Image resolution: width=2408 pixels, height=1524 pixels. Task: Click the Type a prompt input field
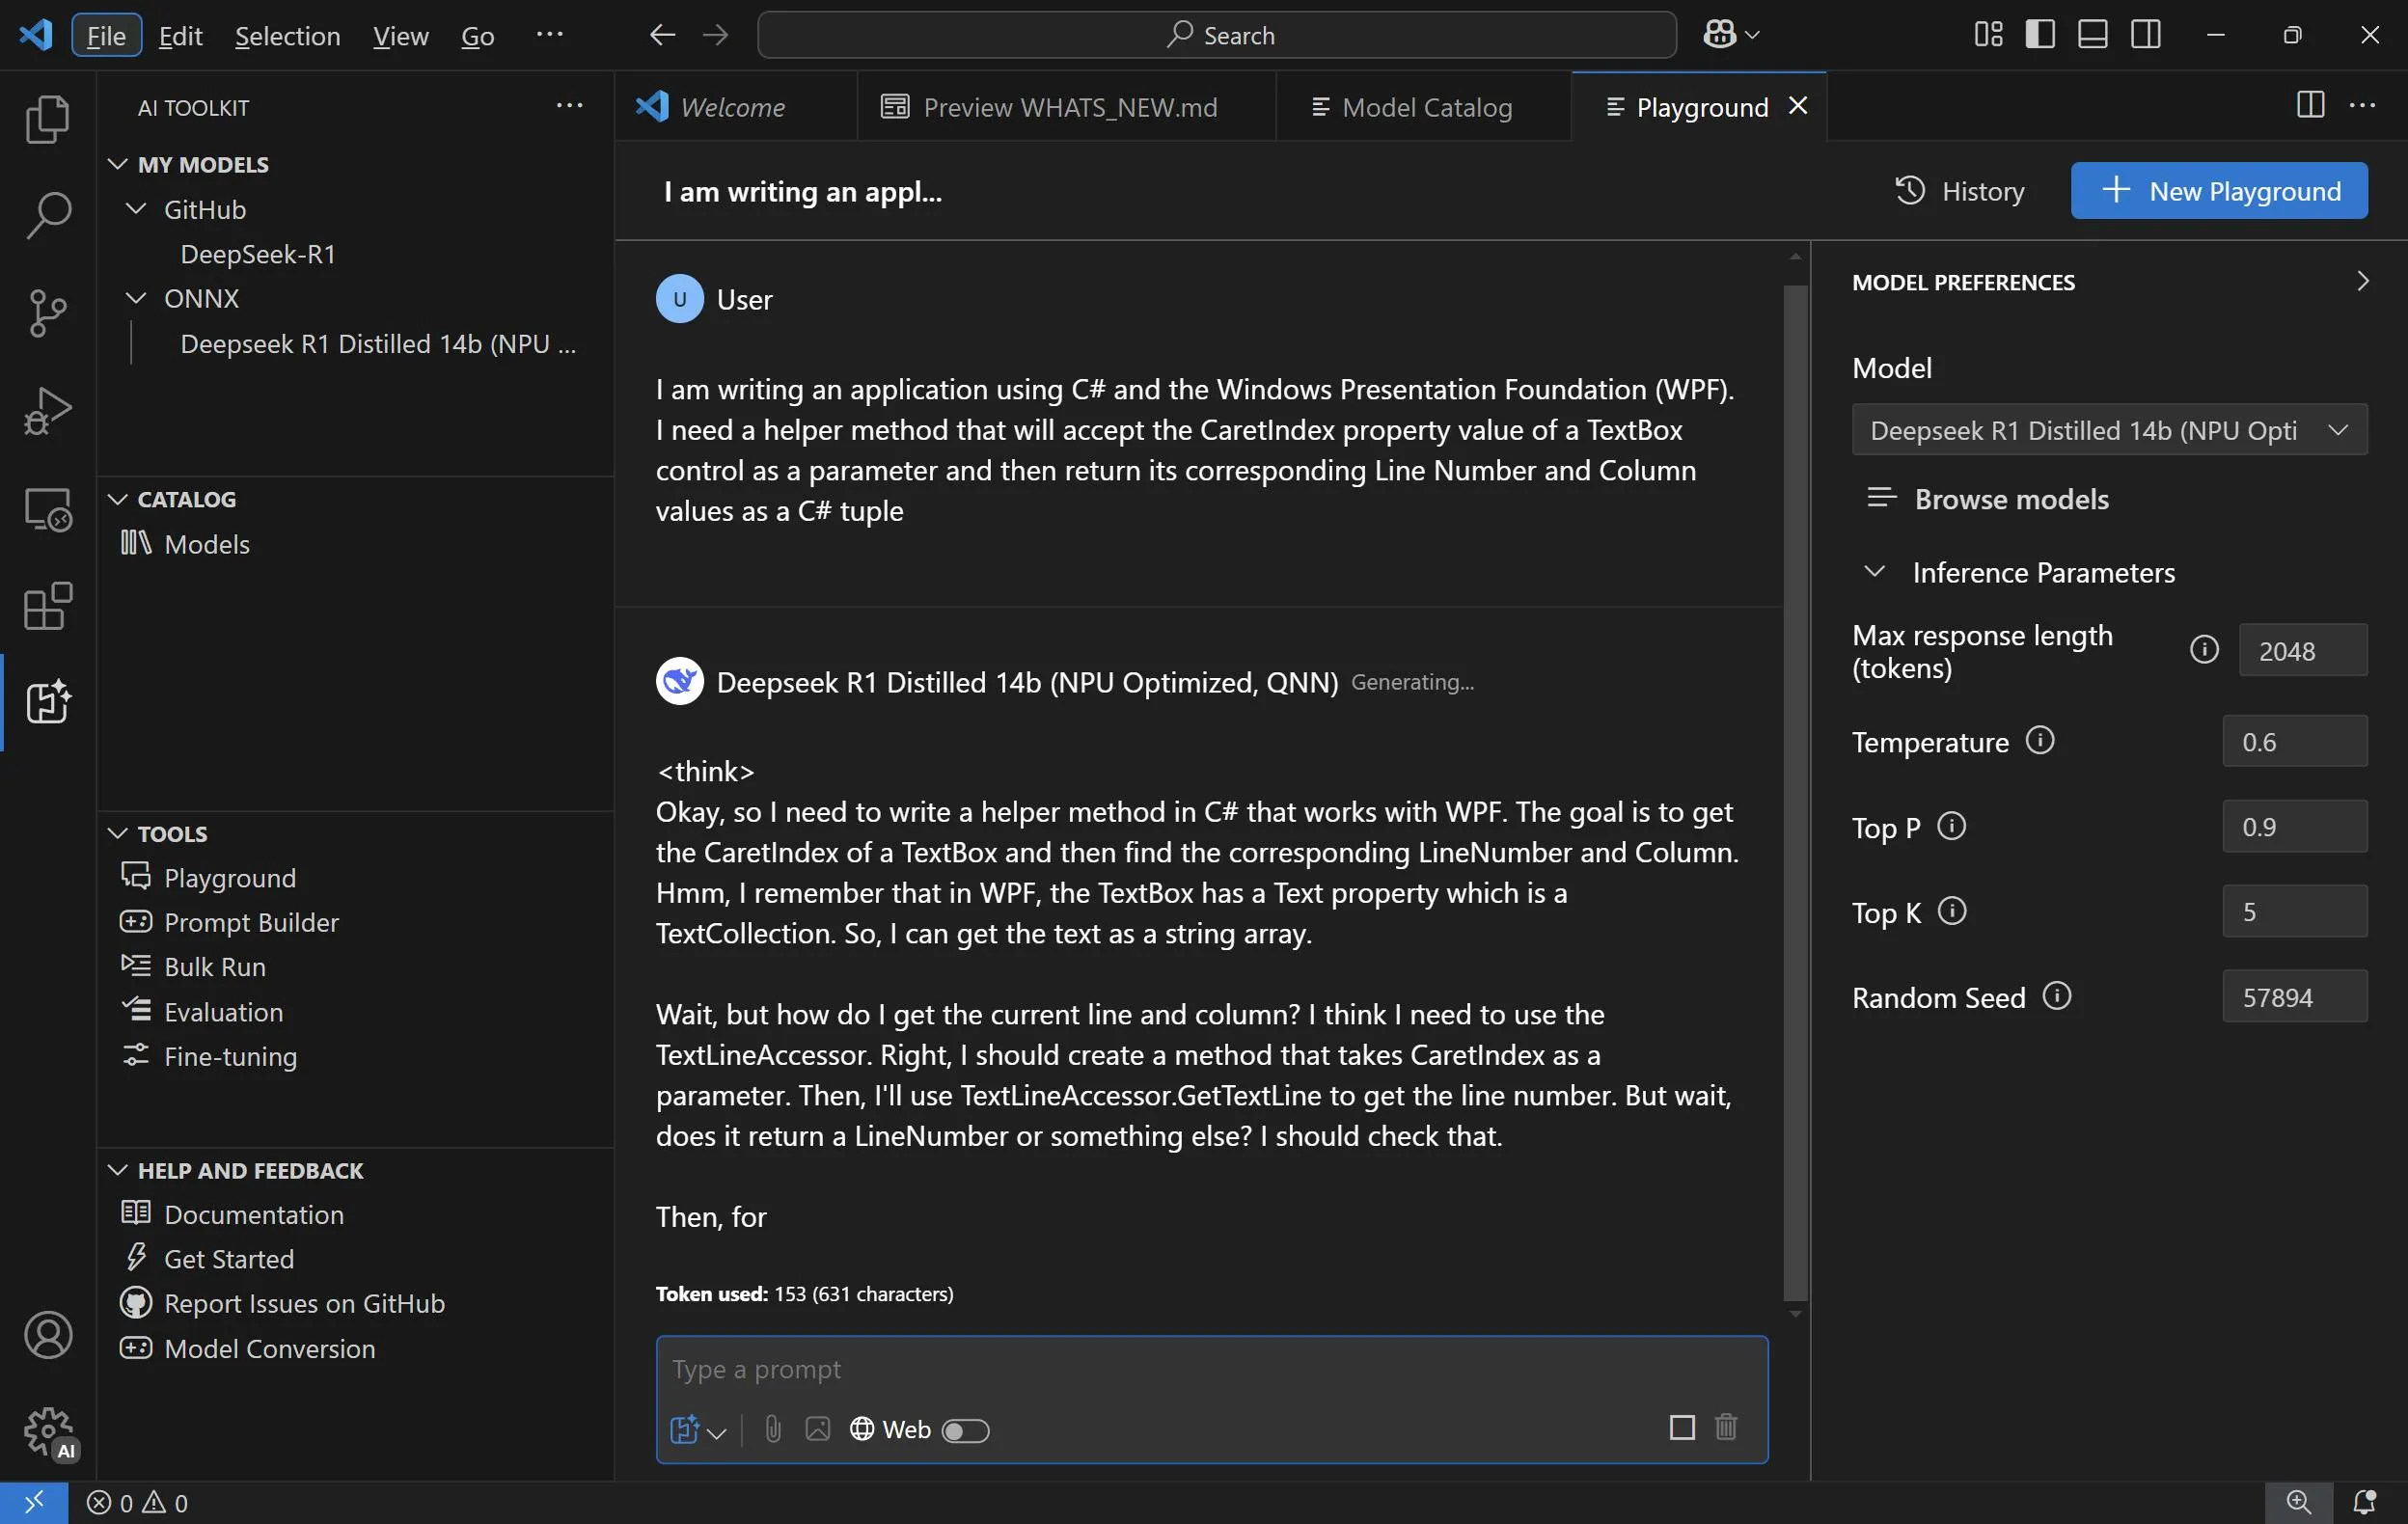pyautogui.click(x=1211, y=1368)
